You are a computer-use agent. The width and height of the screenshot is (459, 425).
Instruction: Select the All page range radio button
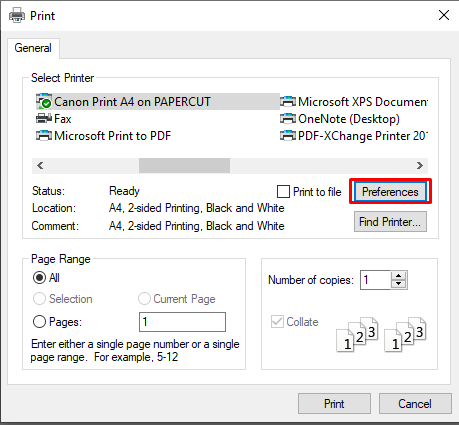39,277
